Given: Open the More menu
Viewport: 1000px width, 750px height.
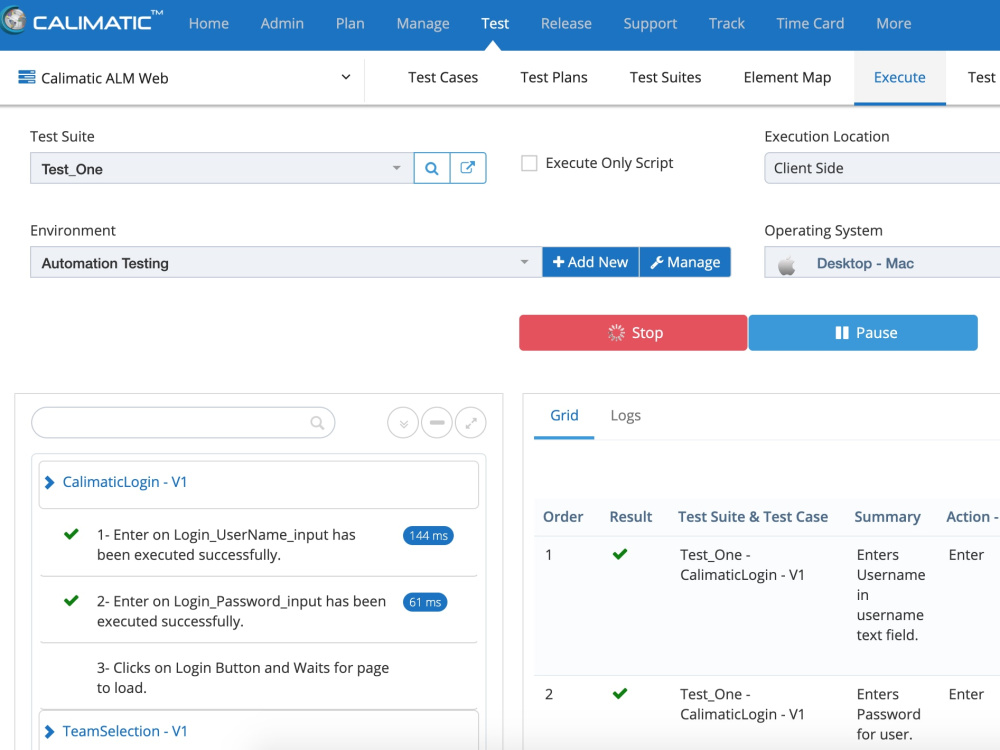Looking at the screenshot, I should 893,24.
